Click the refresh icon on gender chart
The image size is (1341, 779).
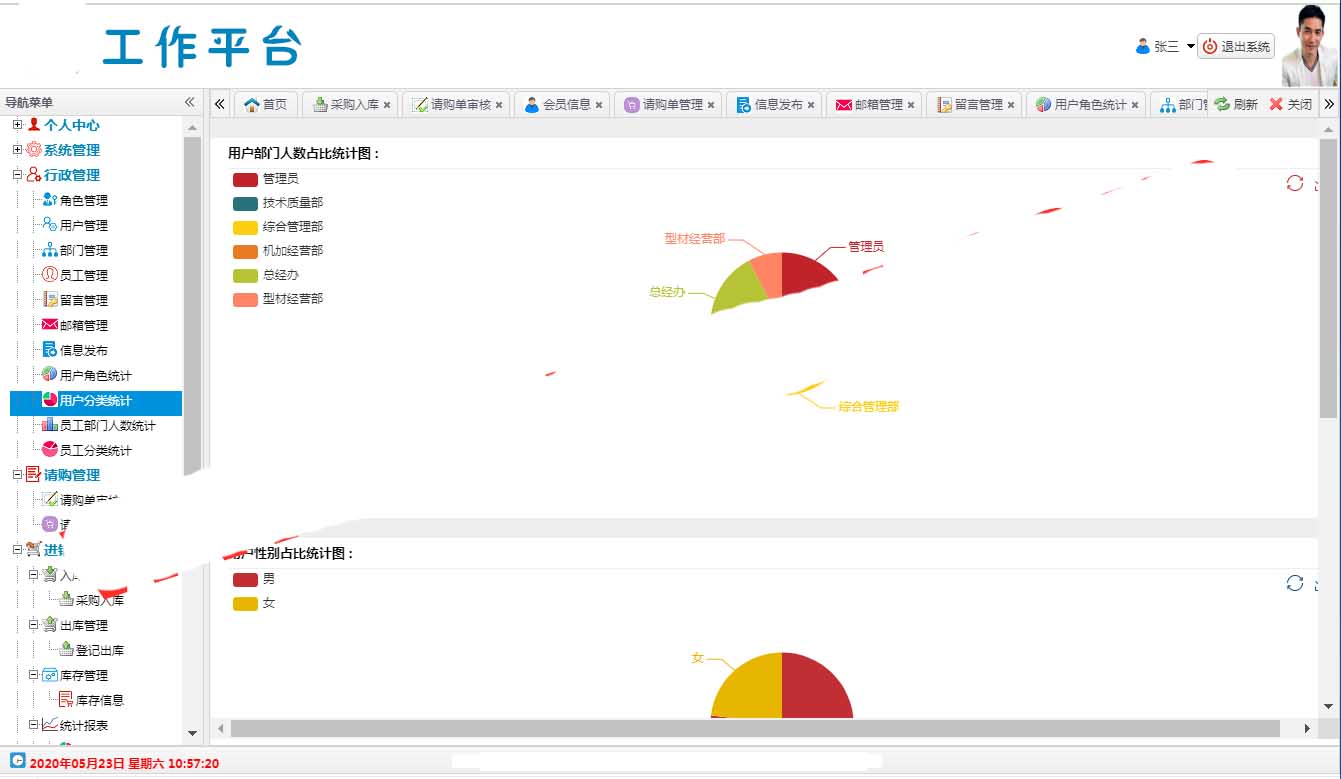(x=1295, y=583)
